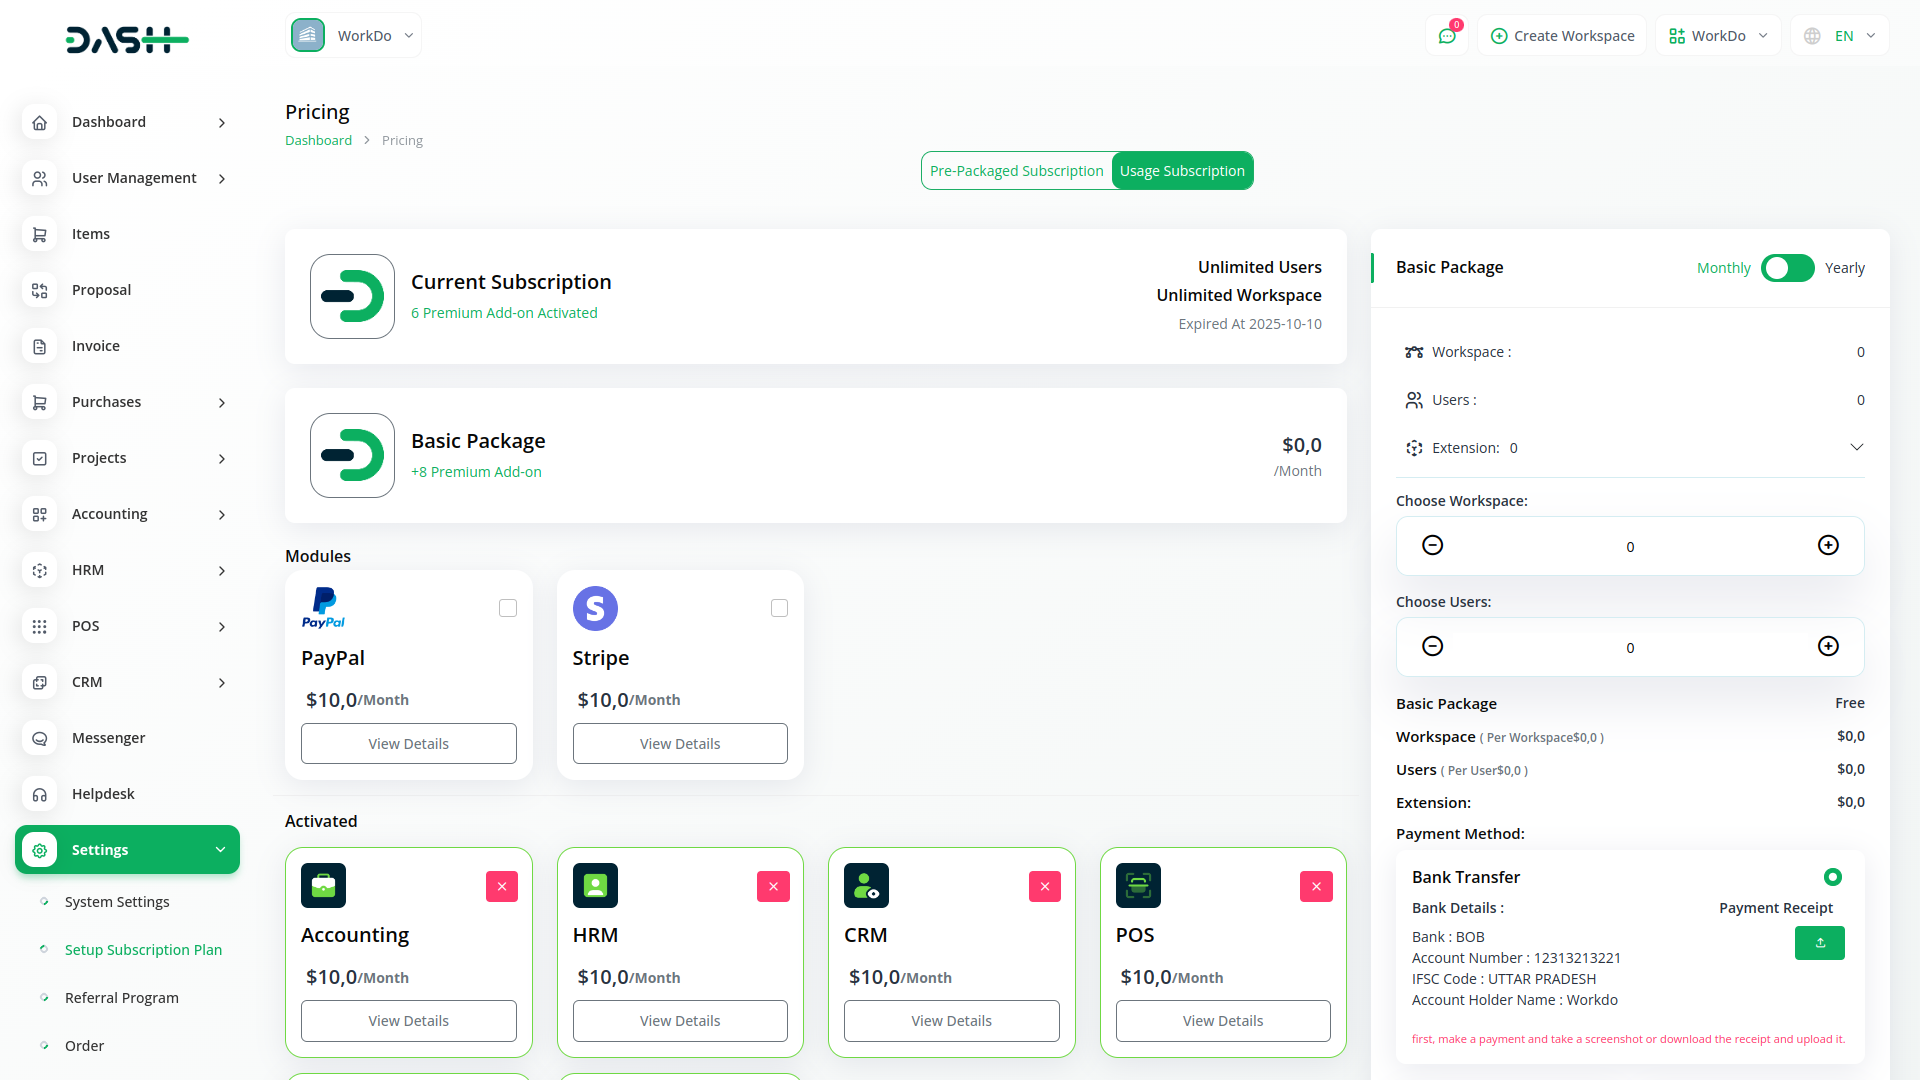The height and width of the screenshot is (1080, 1920).
Task: Switch to the Pre-Packaged Subscription tab
Action: 1017,170
